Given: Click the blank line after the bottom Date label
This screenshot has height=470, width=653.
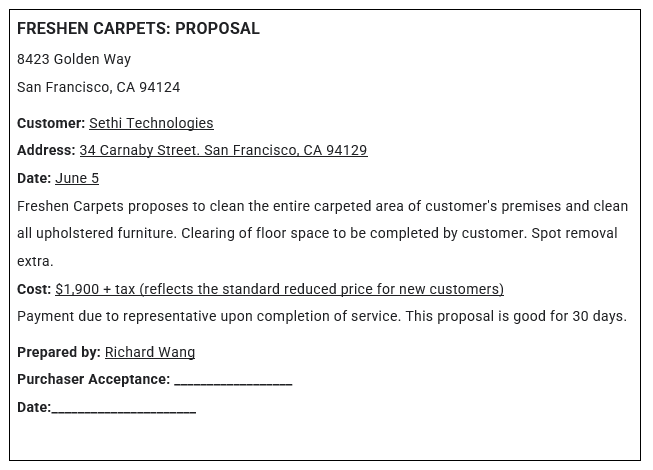Looking at the screenshot, I should click(124, 408).
